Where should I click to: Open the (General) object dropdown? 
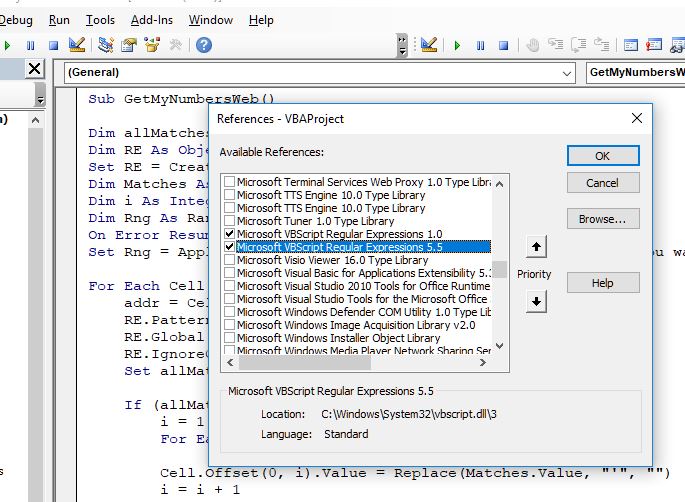pos(567,73)
